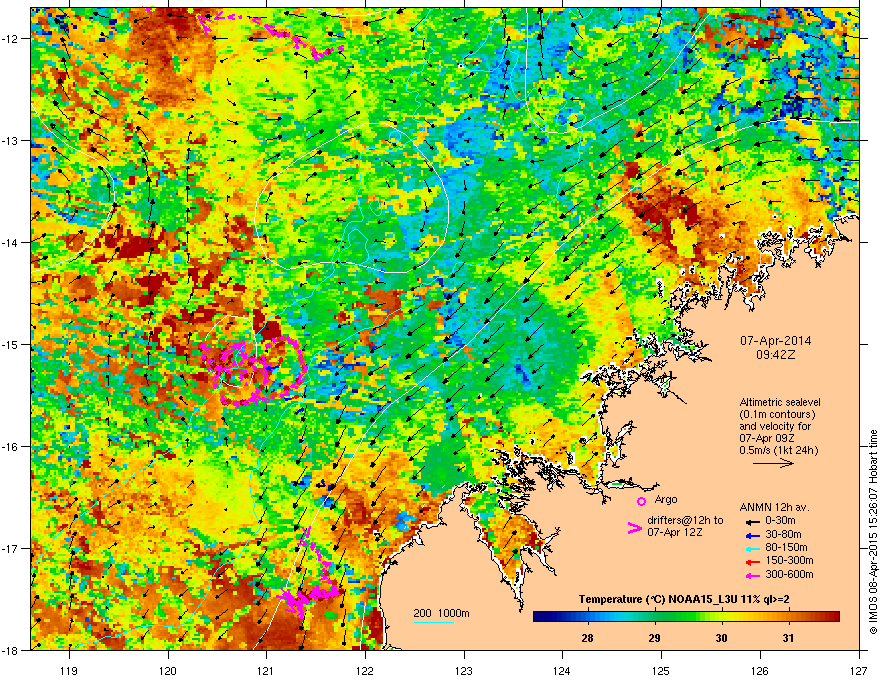Click the -17 latitude axis label
880x680 pixels.
tap(11, 548)
